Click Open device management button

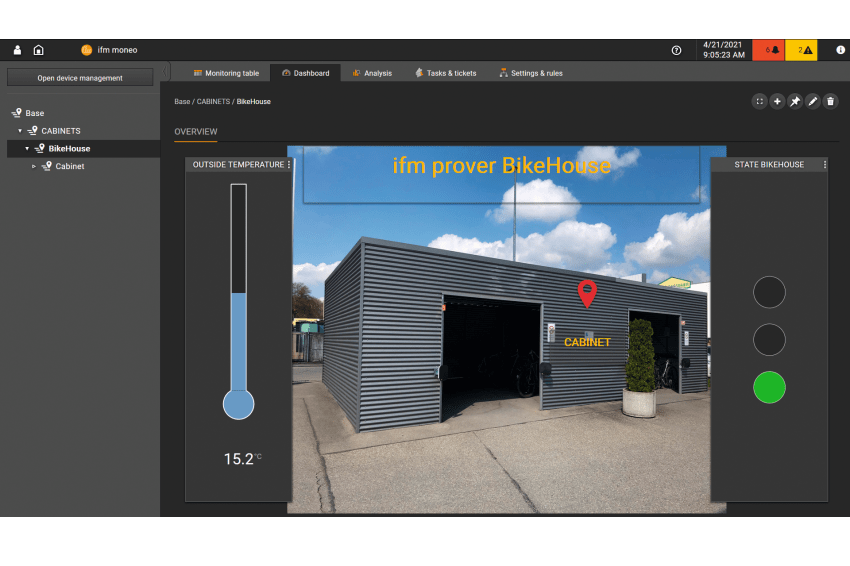point(80,78)
